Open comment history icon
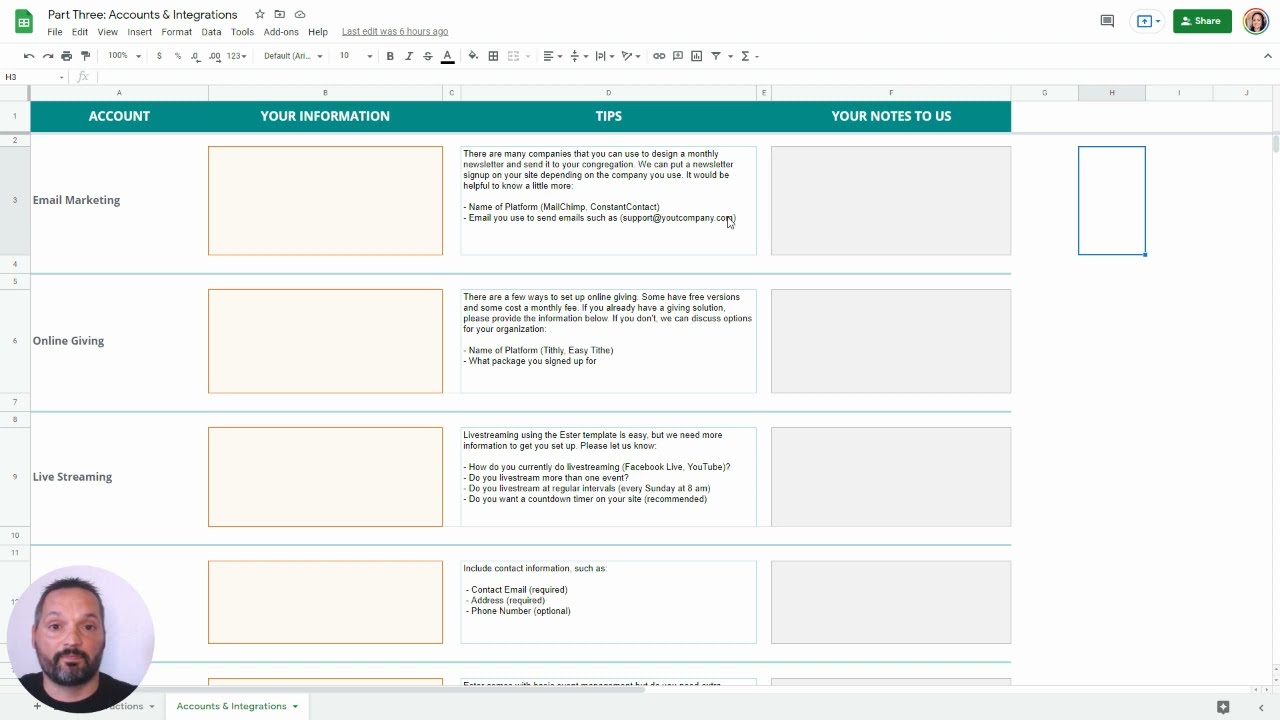The image size is (1280, 720). (1107, 21)
